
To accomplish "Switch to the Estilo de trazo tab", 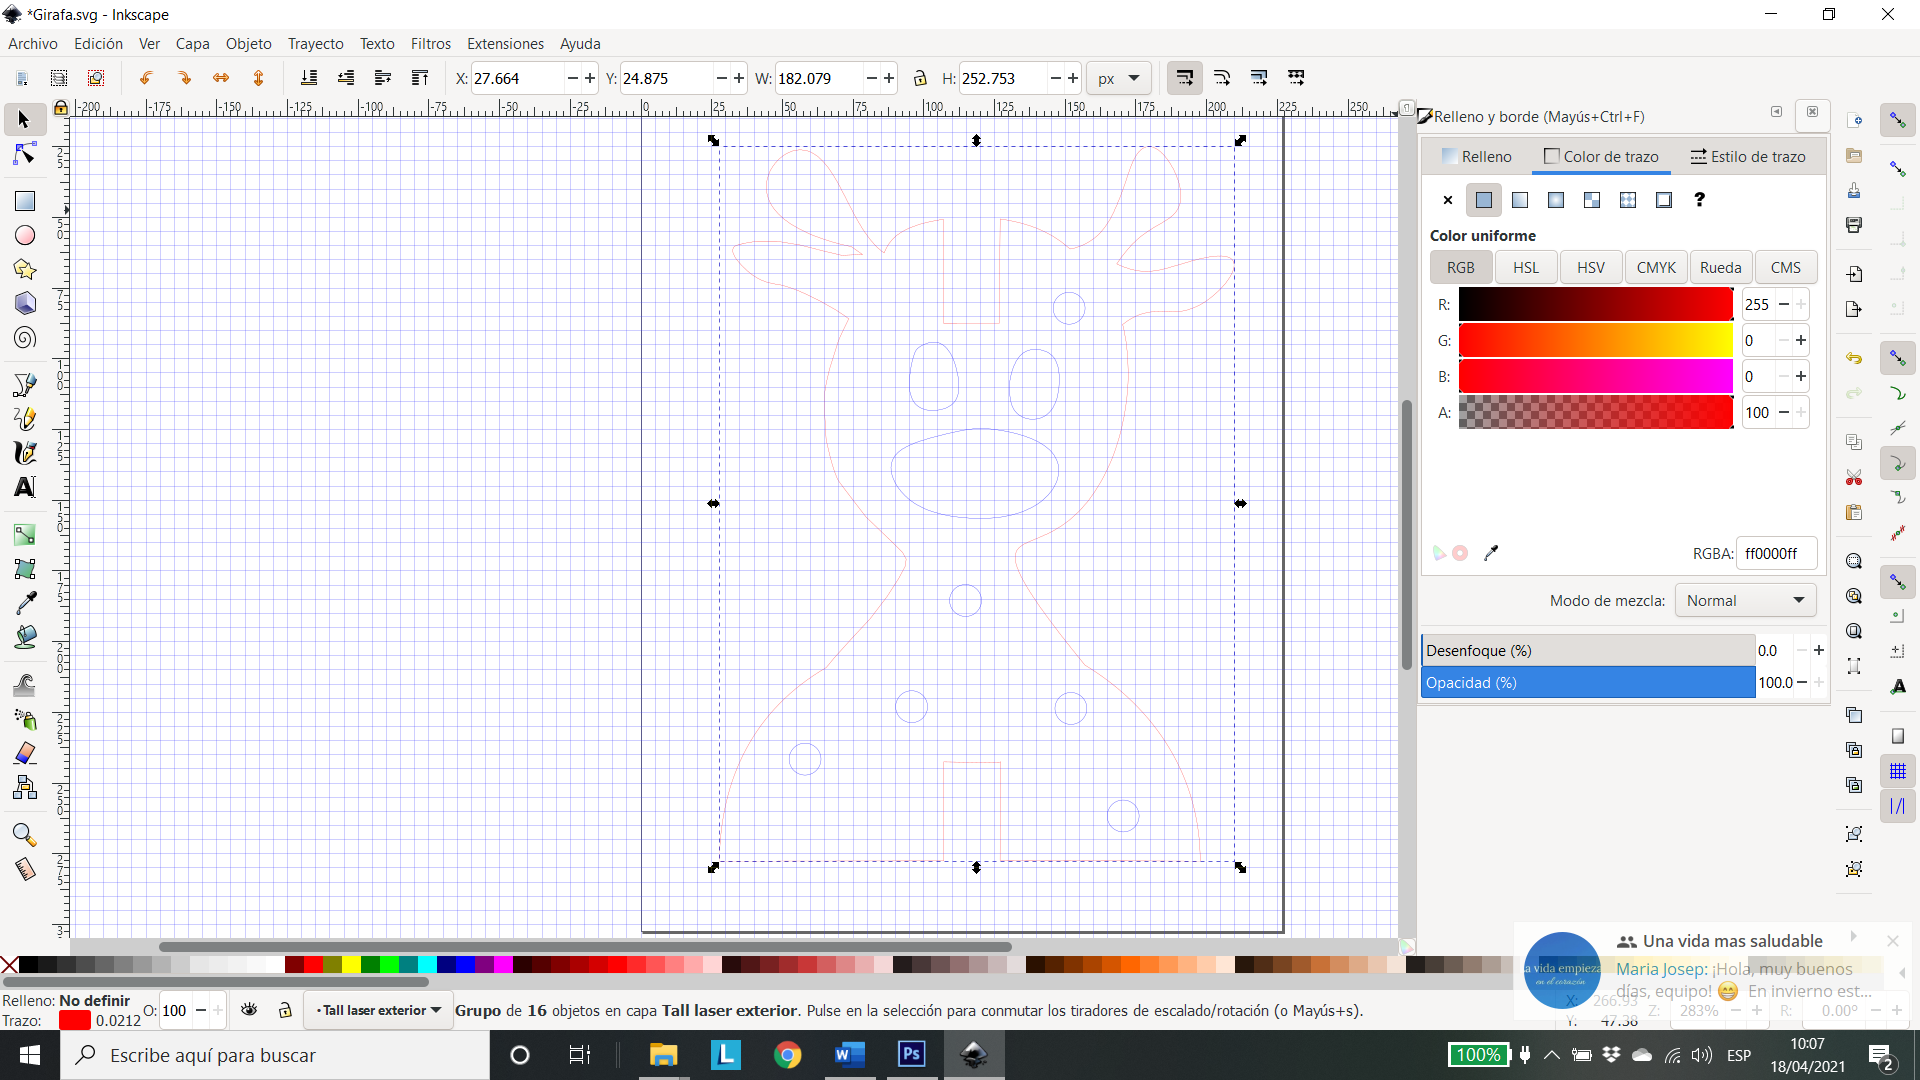I will tap(1750, 156).
